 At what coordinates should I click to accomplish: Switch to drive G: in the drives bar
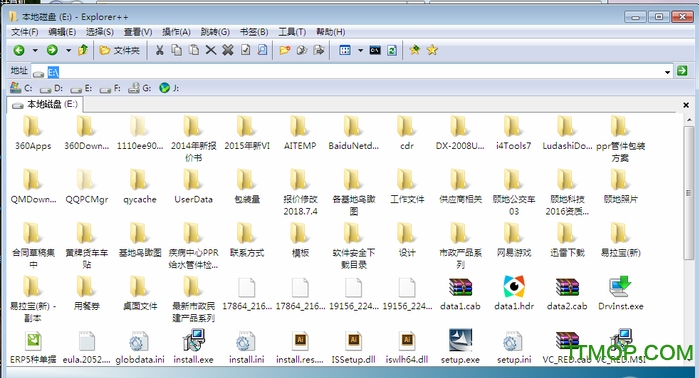[140, 88]
